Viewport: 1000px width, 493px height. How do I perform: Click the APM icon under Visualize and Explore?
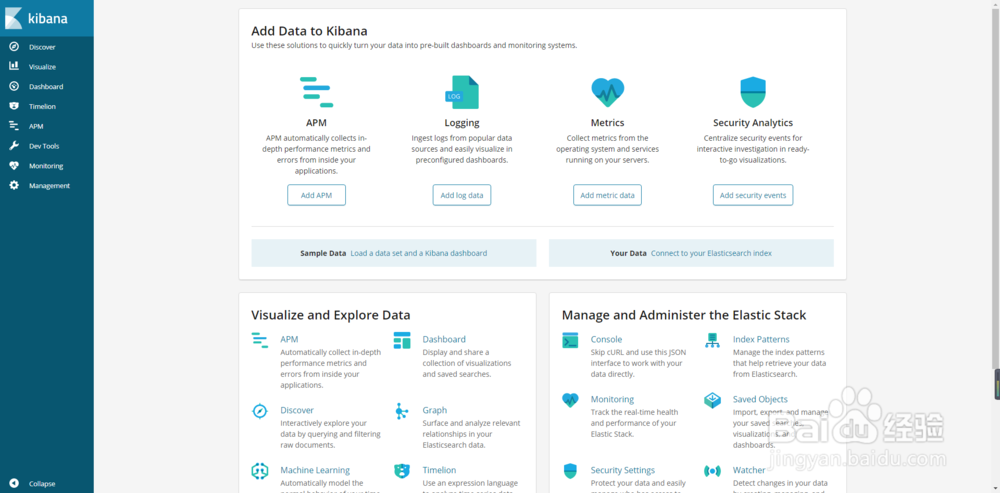[260, 340]
